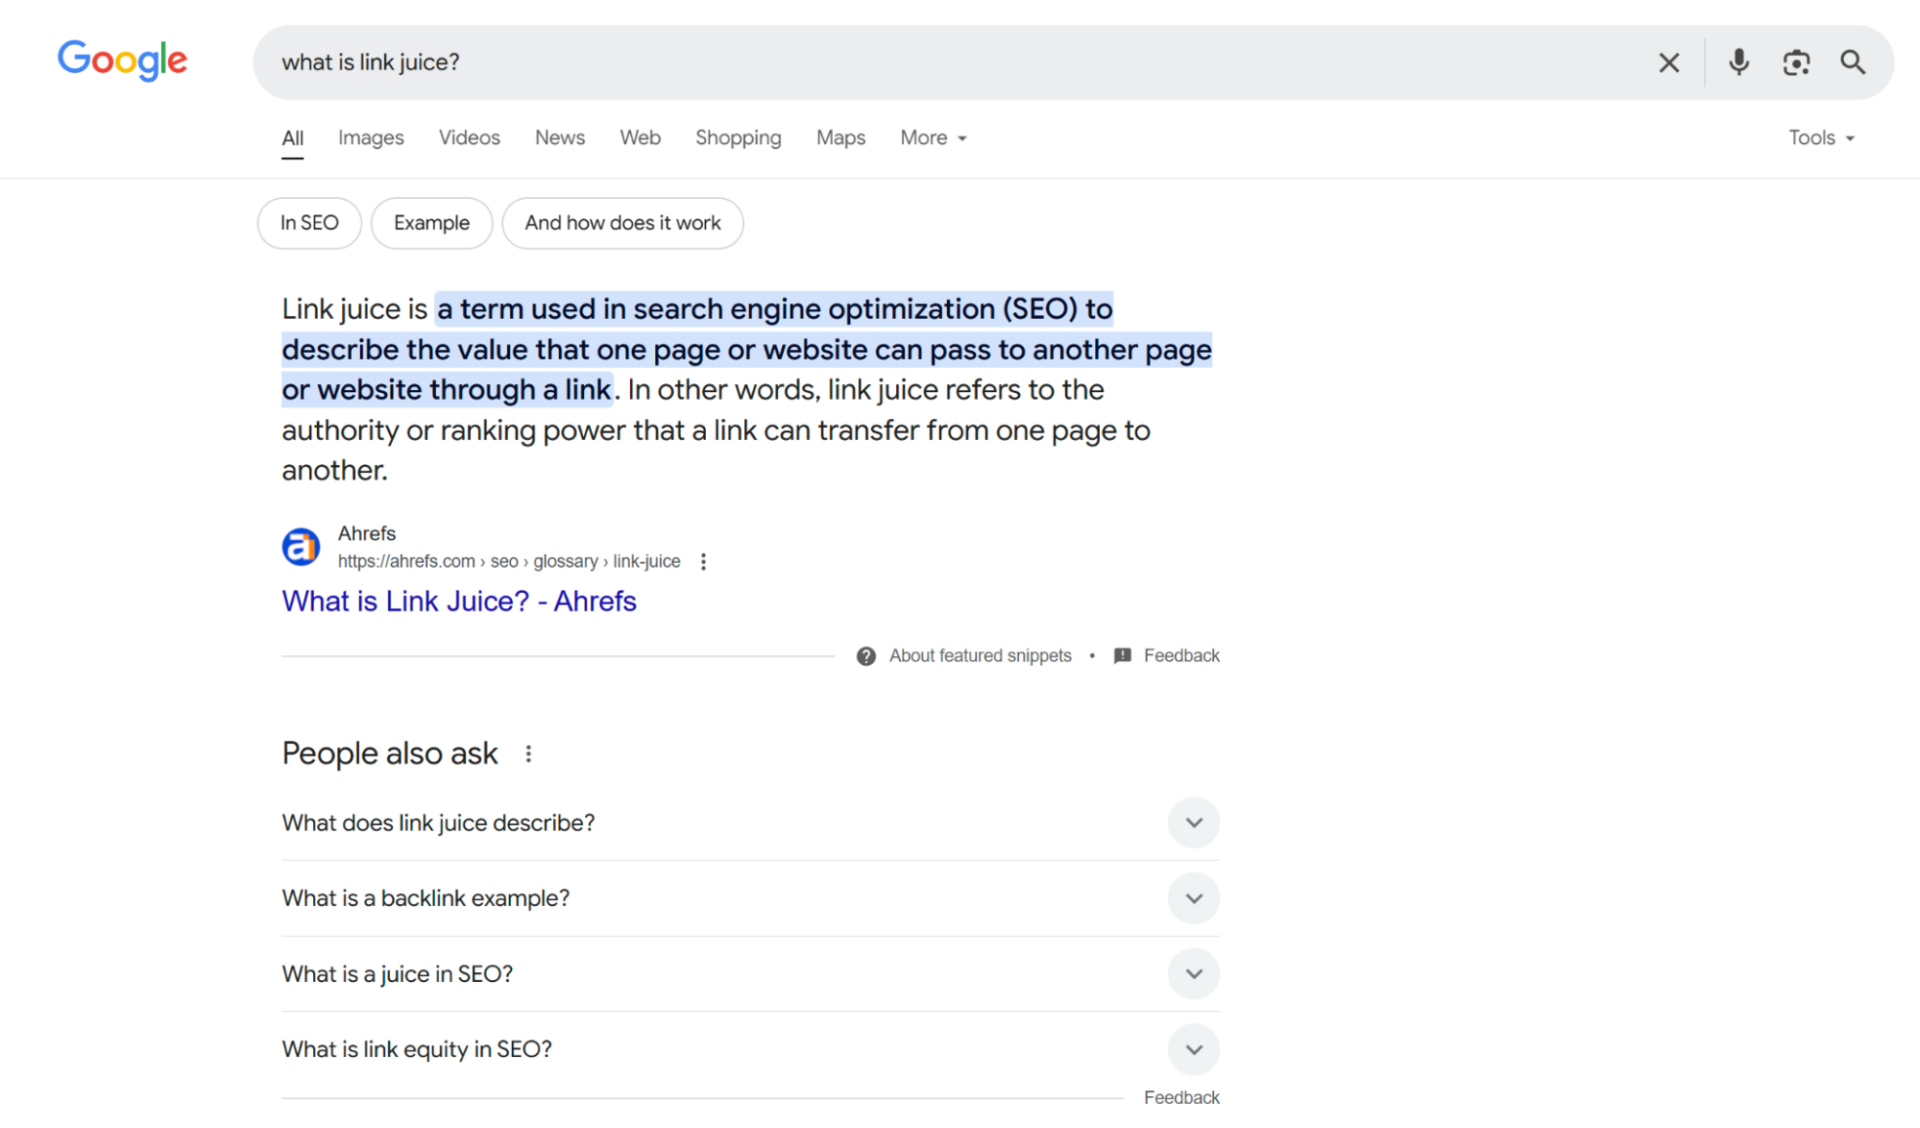1920x1128 pixels.
Task: Click the And how does it work button
Action: [623, 223]
